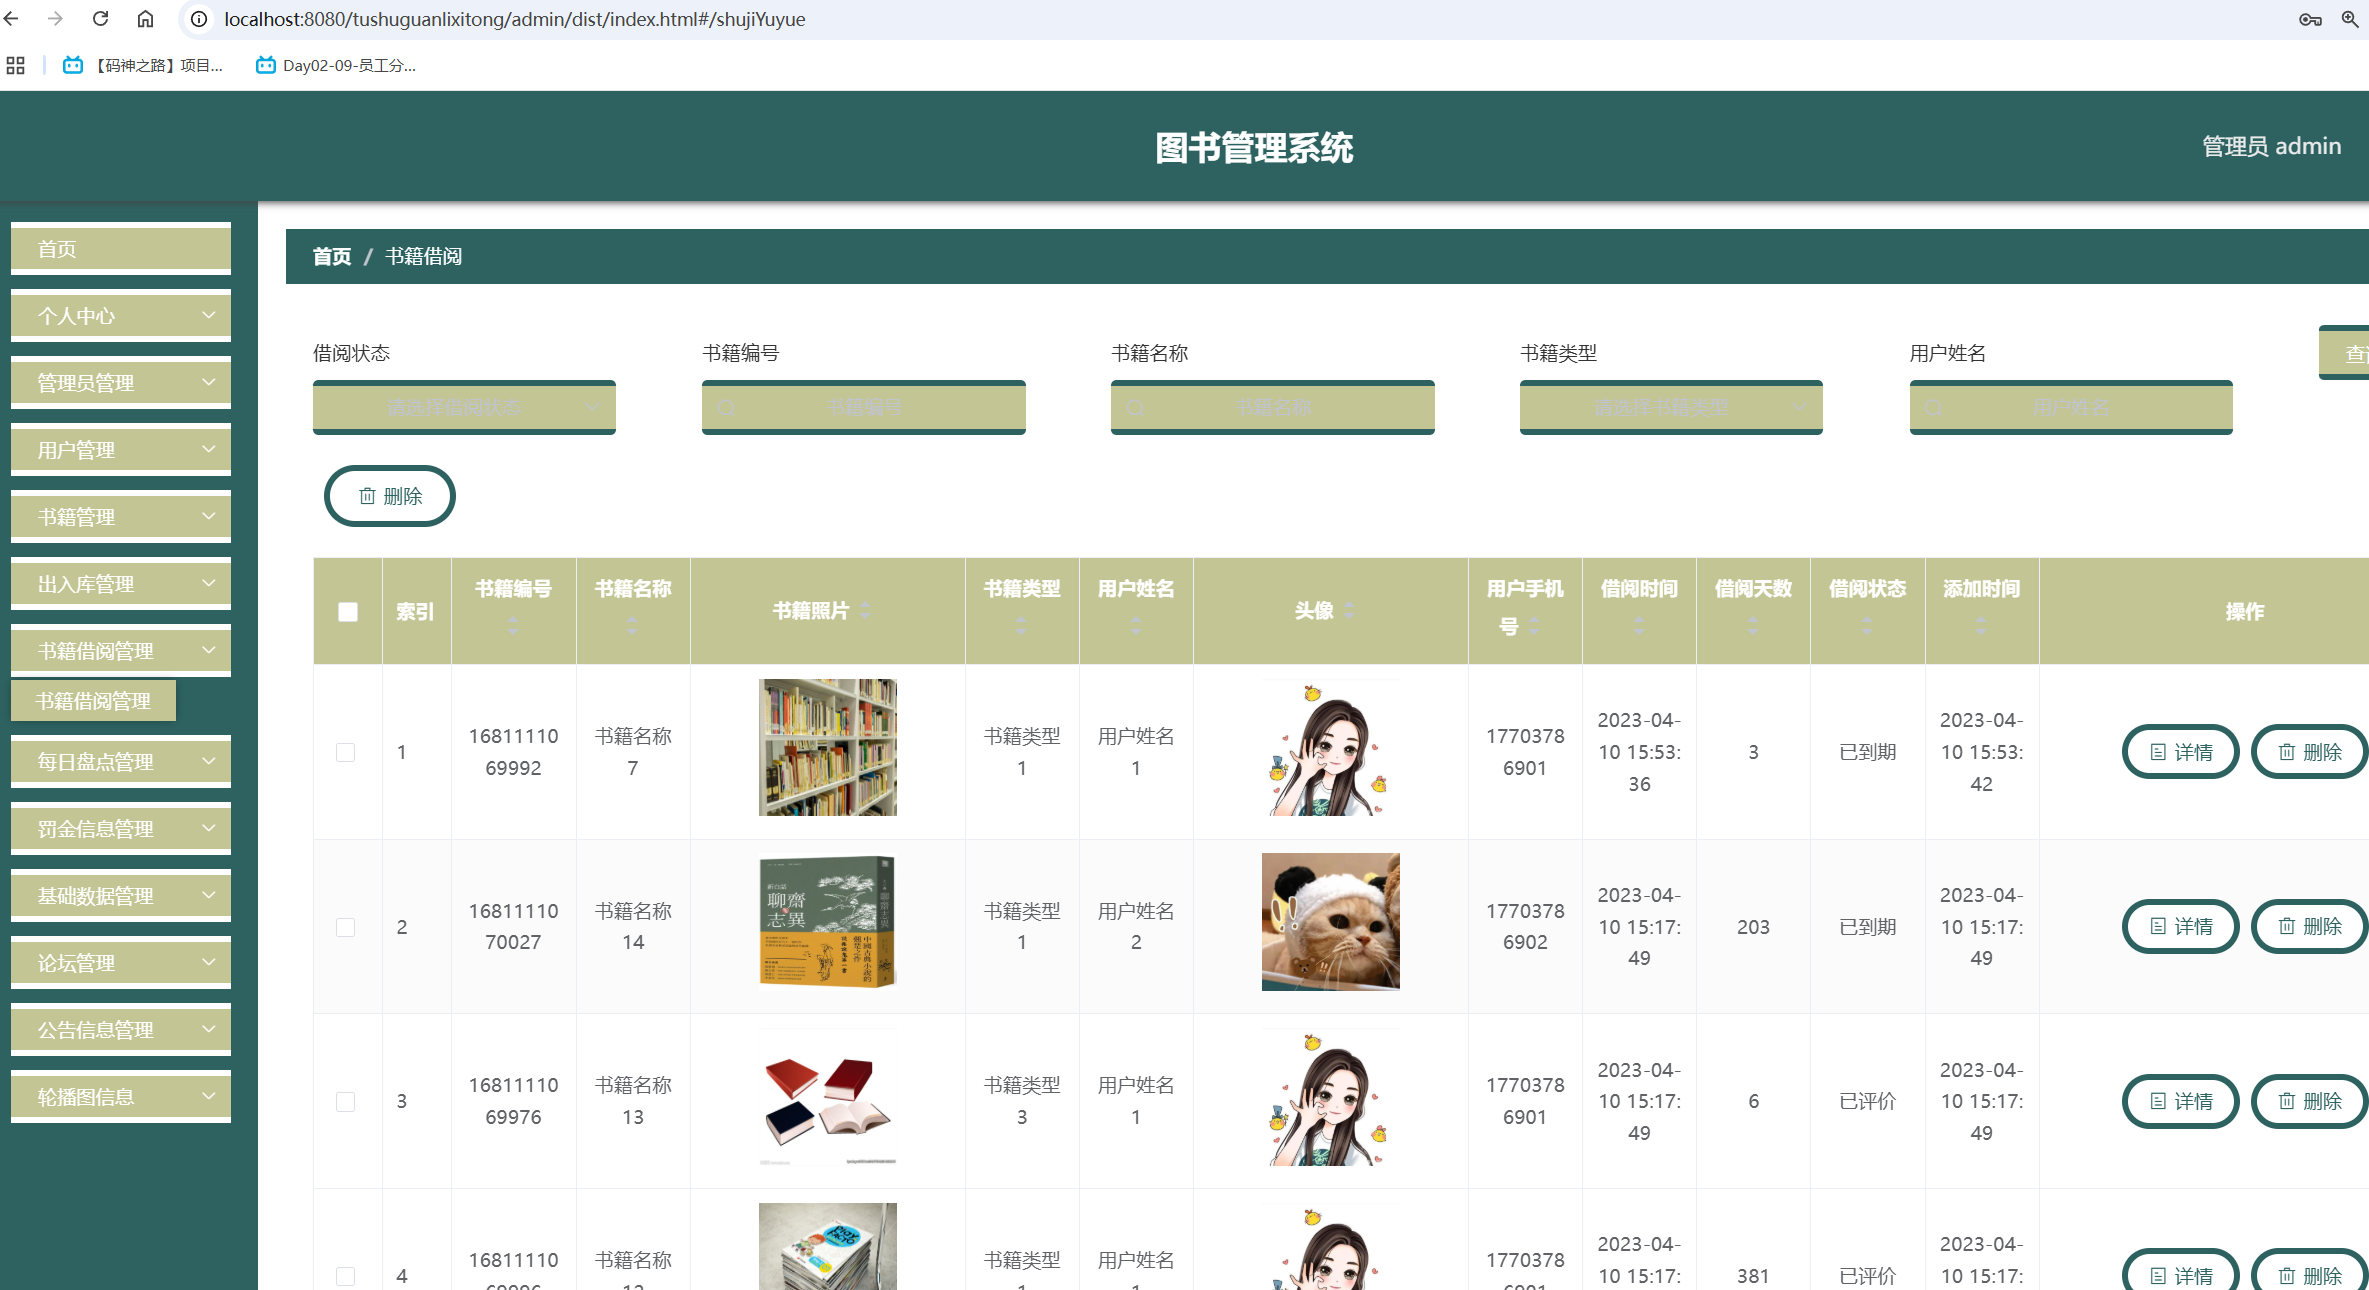Click the sort arrows on the 借阅状态 column header
2369x1290 pixels.
pyautogui.click(x=1867, y=626)
